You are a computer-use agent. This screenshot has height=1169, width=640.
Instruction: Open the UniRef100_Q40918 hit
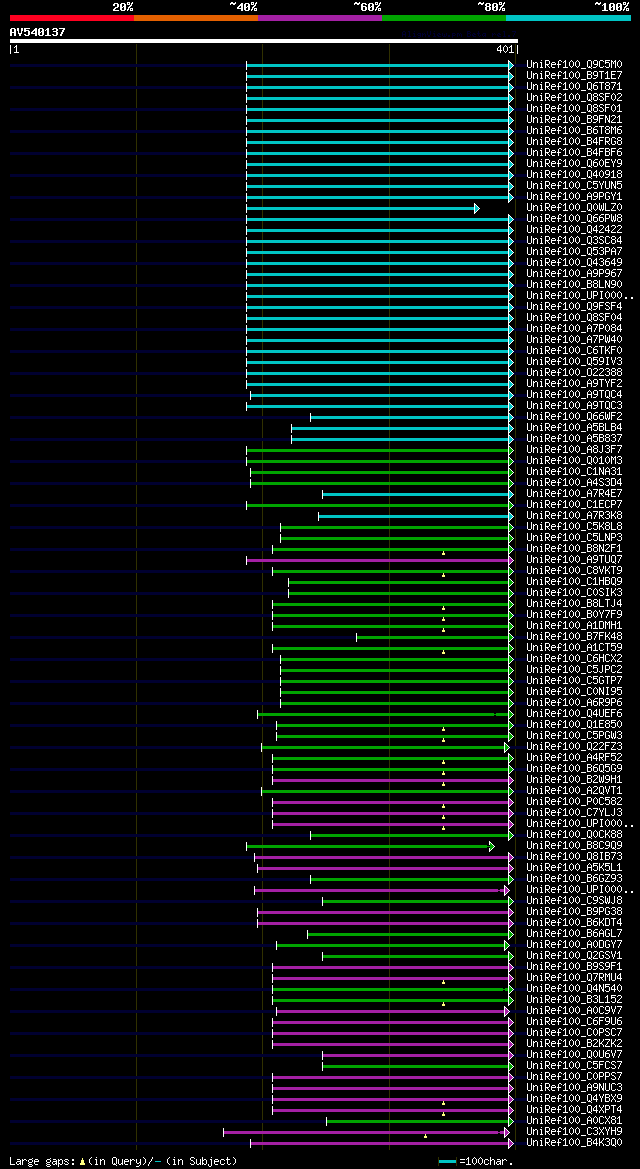point(574,174)
